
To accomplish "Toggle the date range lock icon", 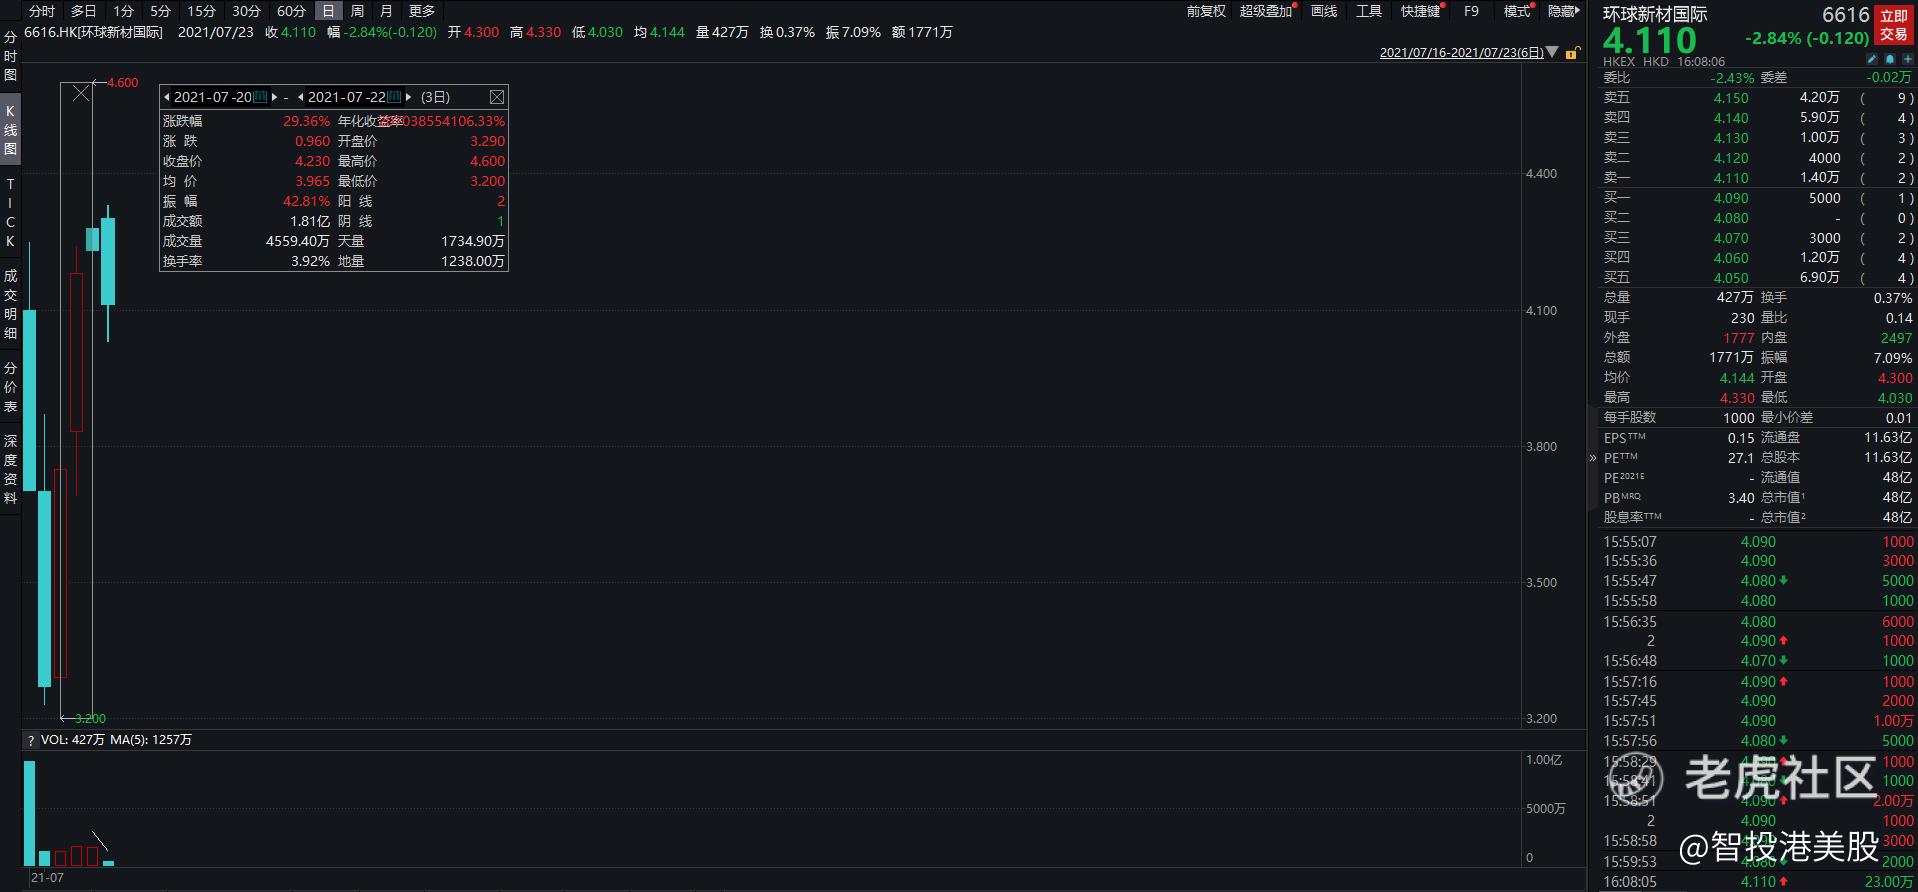I will [x=1572, y=53].
